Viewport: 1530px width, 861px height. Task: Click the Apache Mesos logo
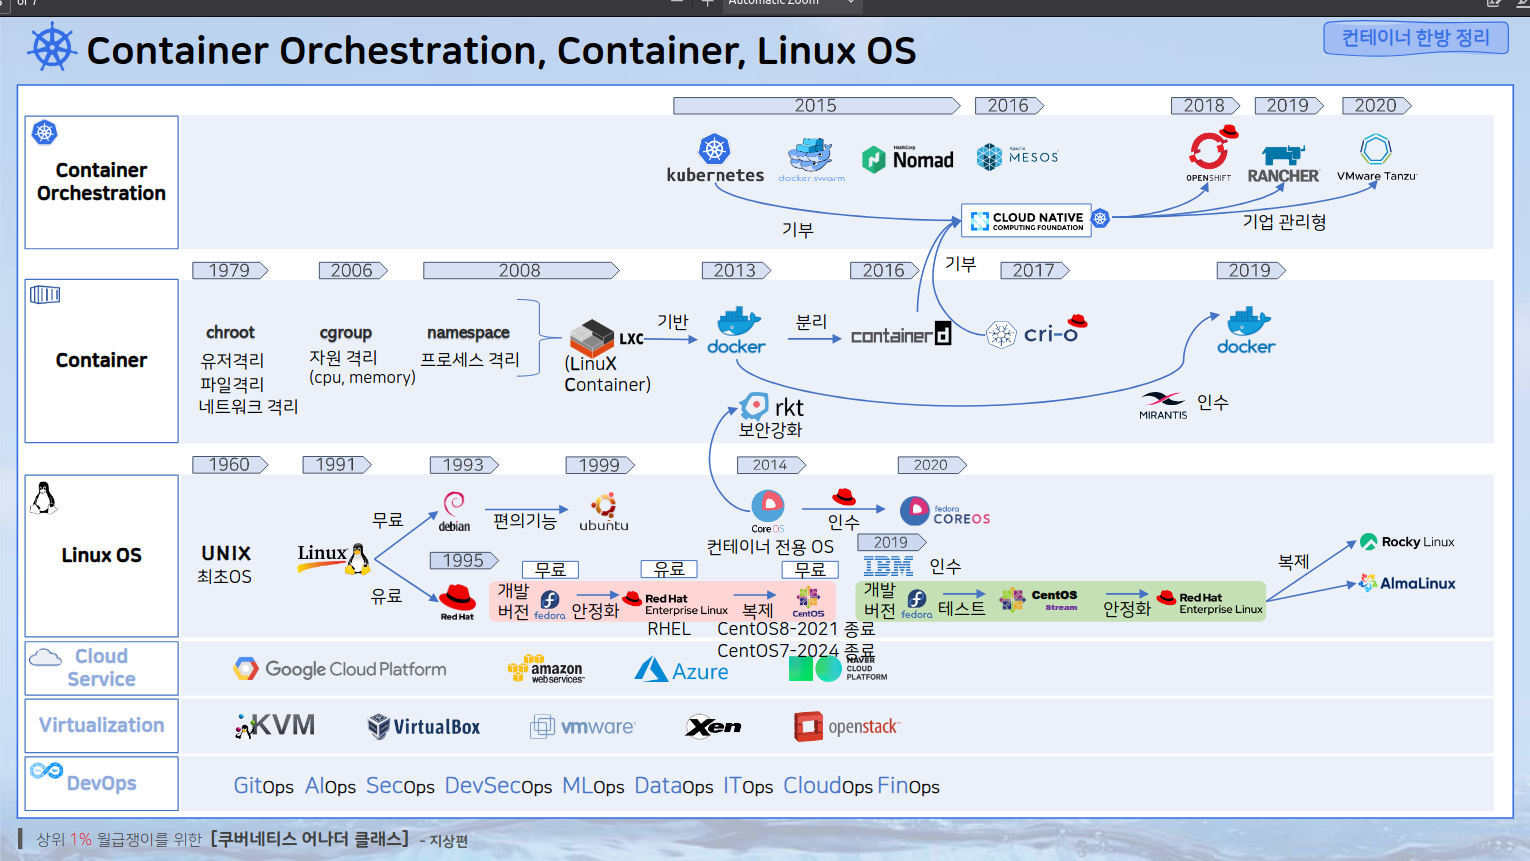pos(1017,157)
